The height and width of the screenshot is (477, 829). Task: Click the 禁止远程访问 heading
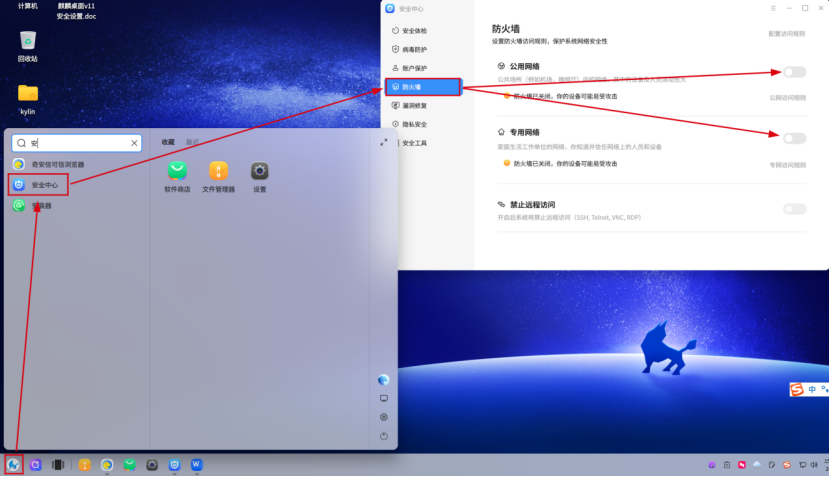pos(532,205)
